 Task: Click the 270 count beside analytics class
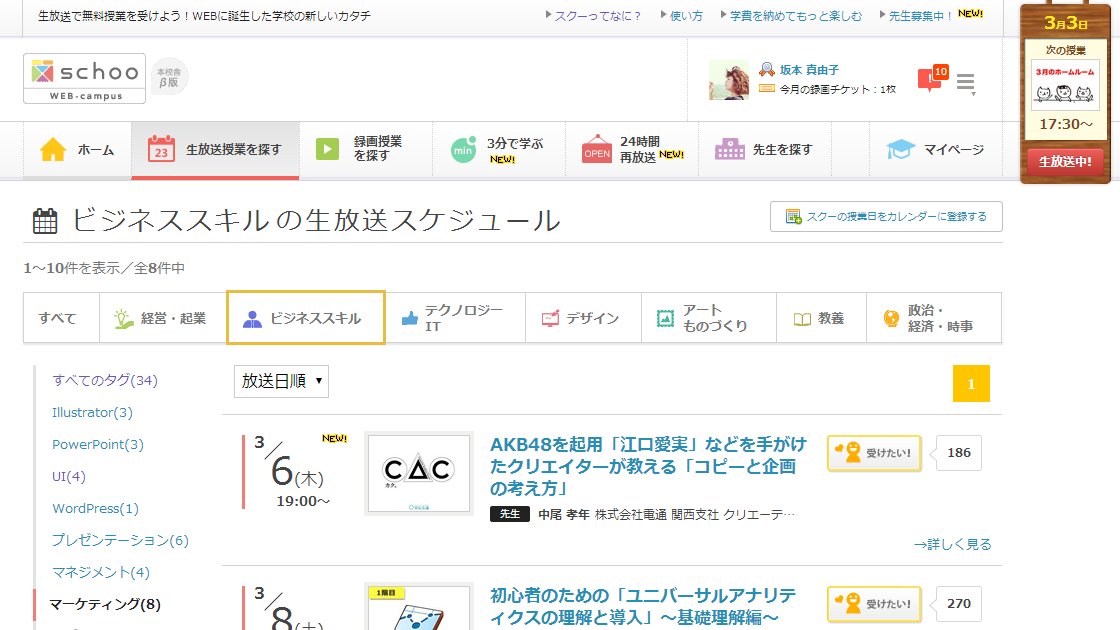(959, 604)
